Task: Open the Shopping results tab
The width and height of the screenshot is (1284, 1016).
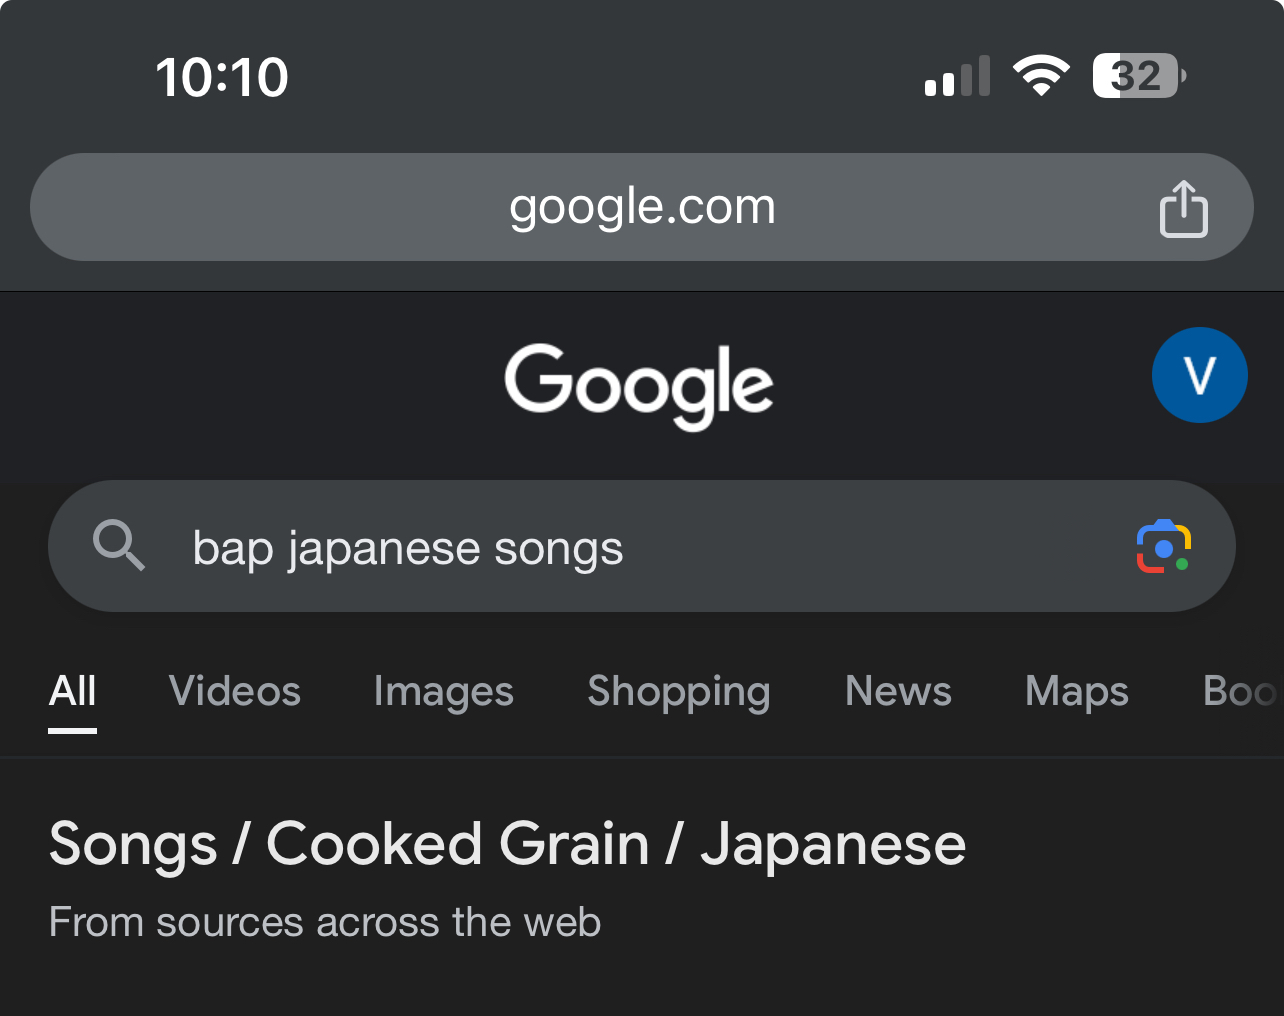Action: (x=679, y=691)
